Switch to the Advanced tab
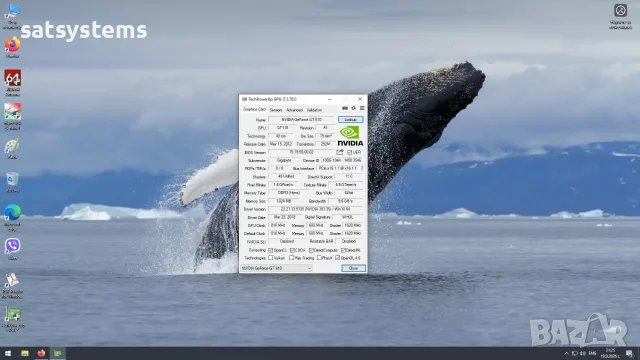The image size is (640, 360). coord(294,110)
